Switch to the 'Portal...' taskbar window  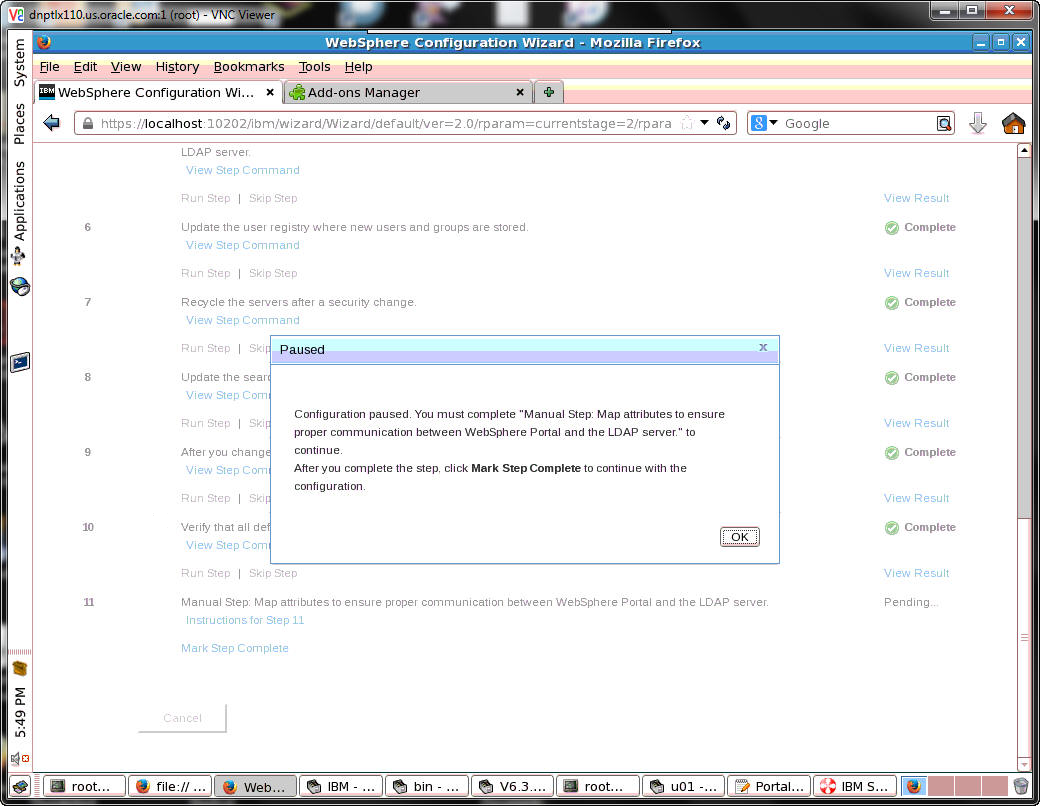pos(769,786)
